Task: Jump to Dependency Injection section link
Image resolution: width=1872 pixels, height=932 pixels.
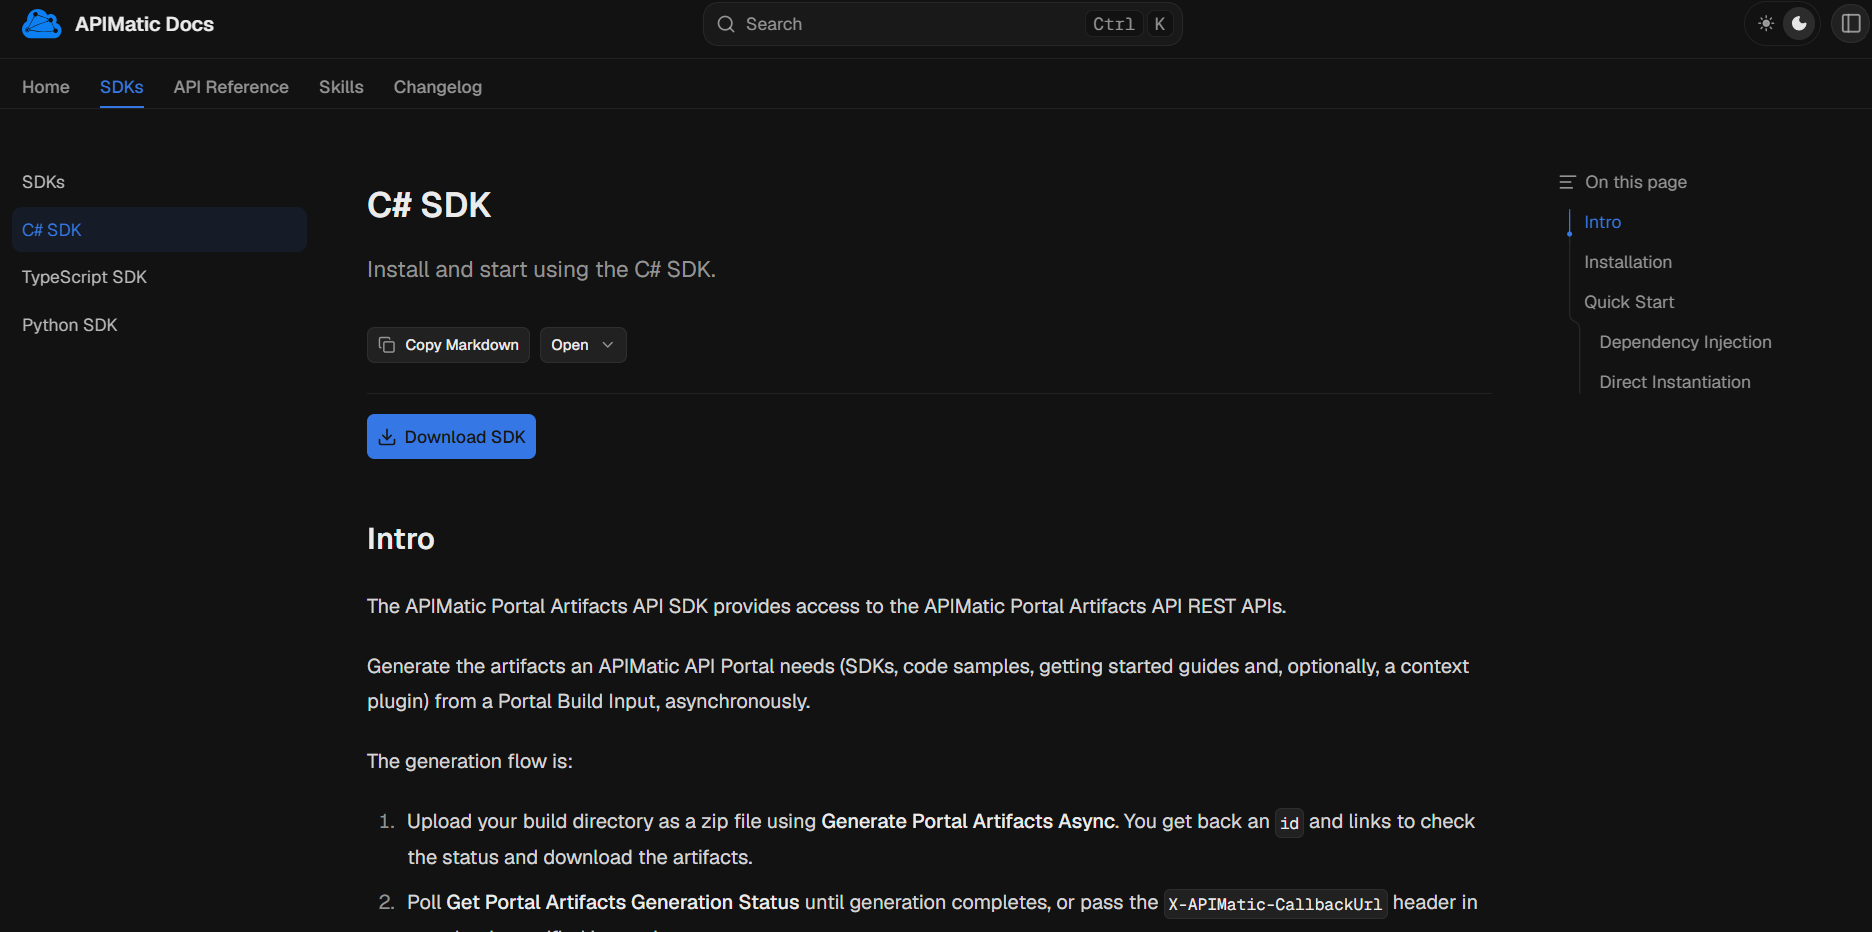Action: coord(1685,342)
